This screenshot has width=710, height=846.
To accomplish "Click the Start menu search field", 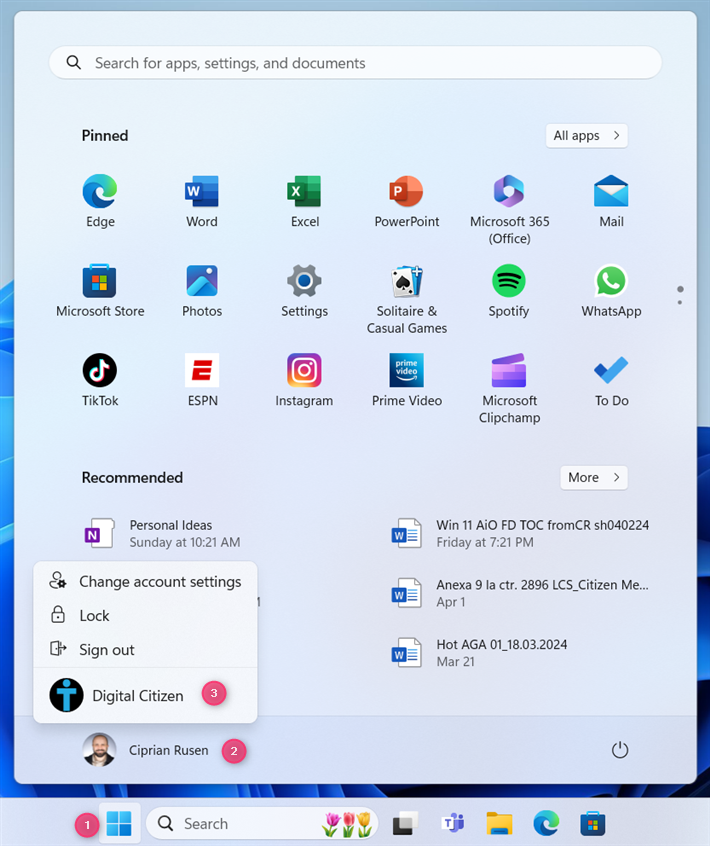I will point(356,63).
